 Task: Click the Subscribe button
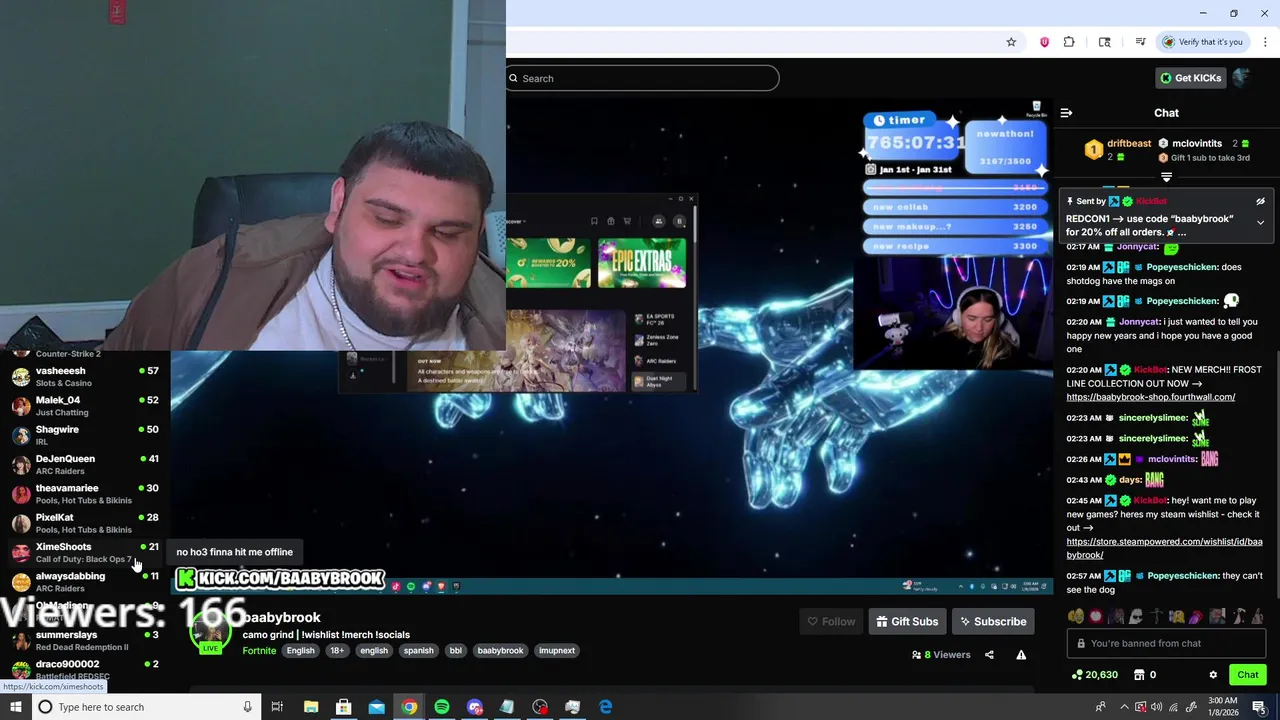tap(993, 622)
